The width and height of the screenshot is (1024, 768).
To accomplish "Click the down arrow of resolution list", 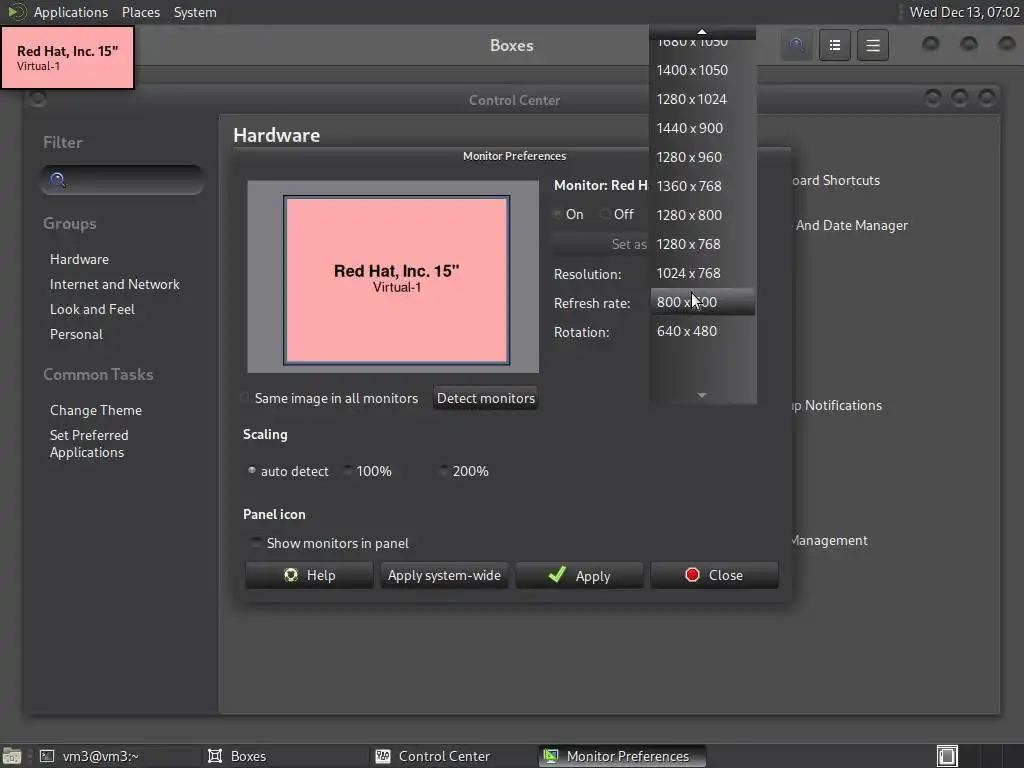I will (x=702, y=395).
